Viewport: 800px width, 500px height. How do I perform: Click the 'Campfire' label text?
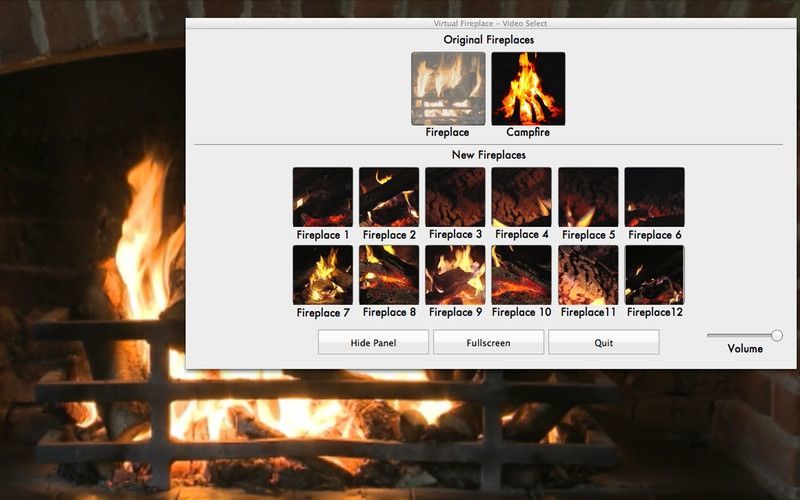click(x=528, y=132)
